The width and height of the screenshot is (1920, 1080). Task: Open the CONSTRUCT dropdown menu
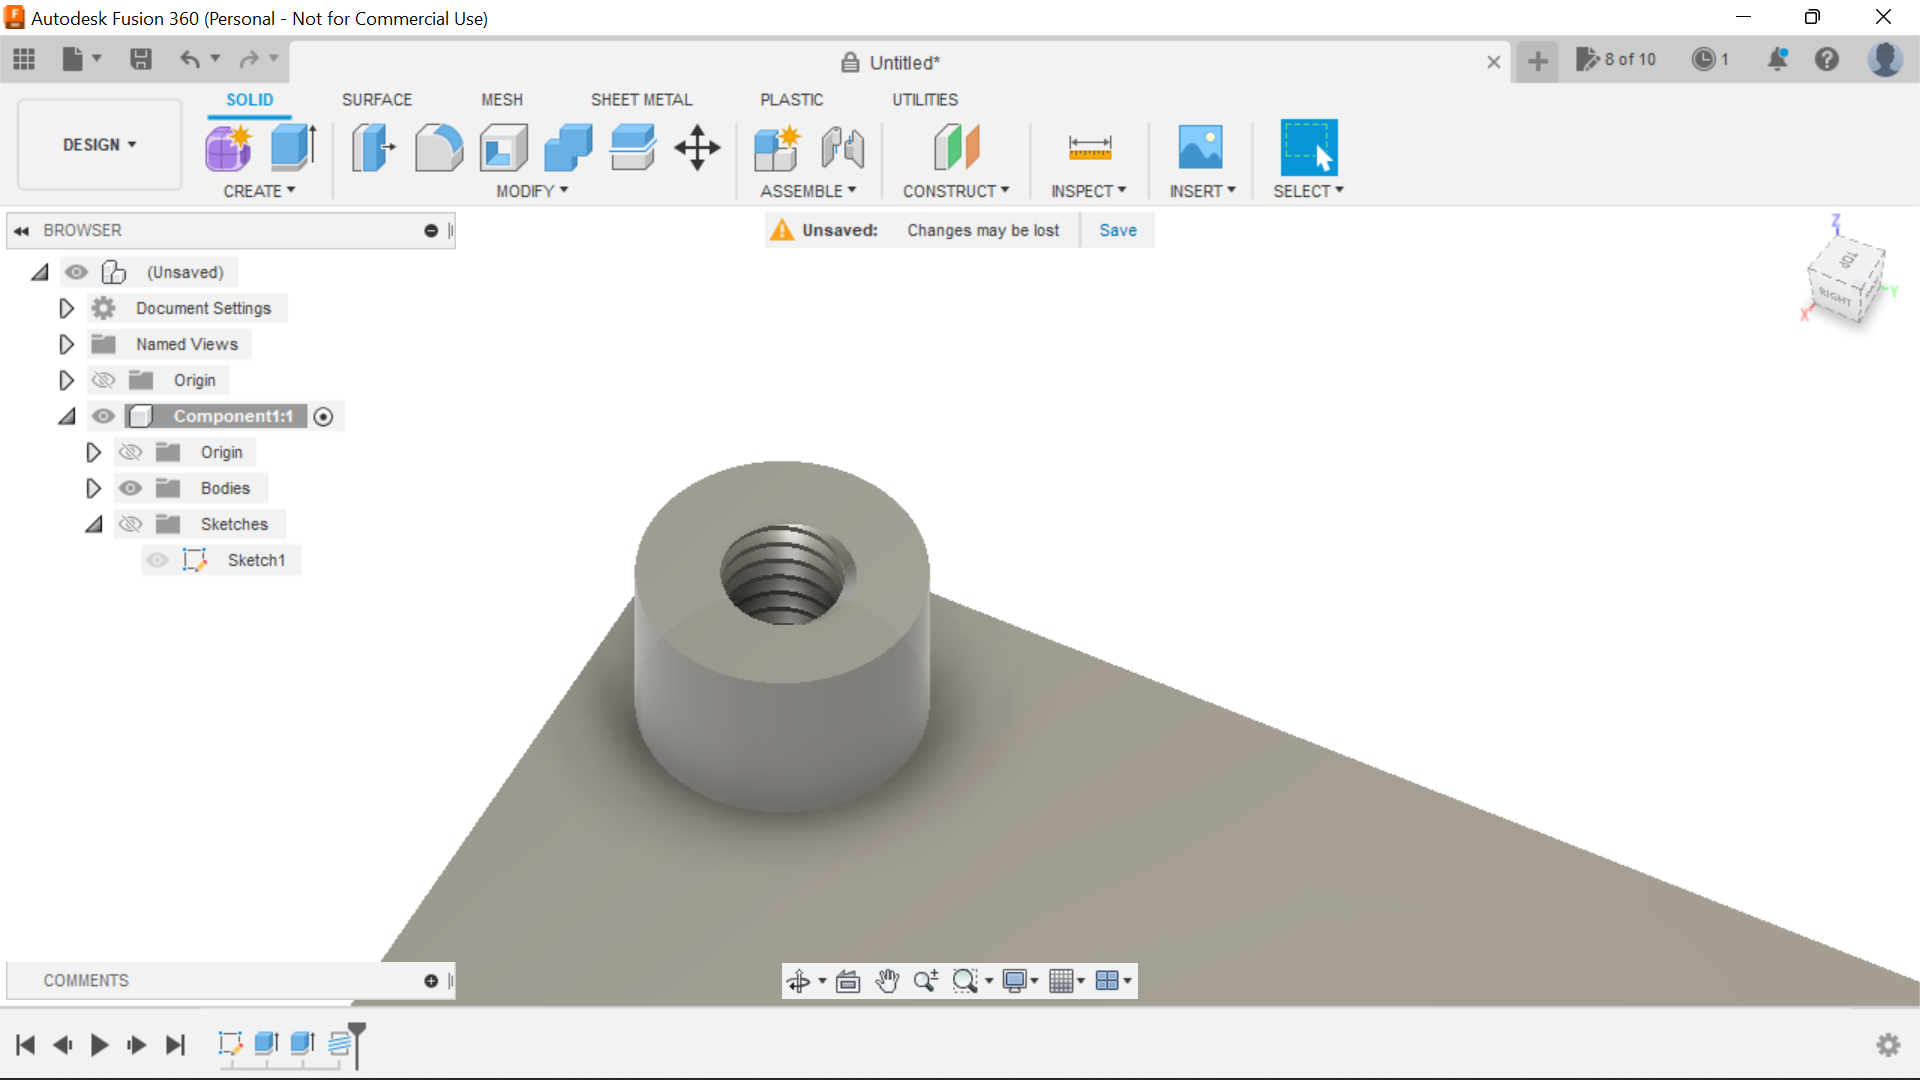956,191
